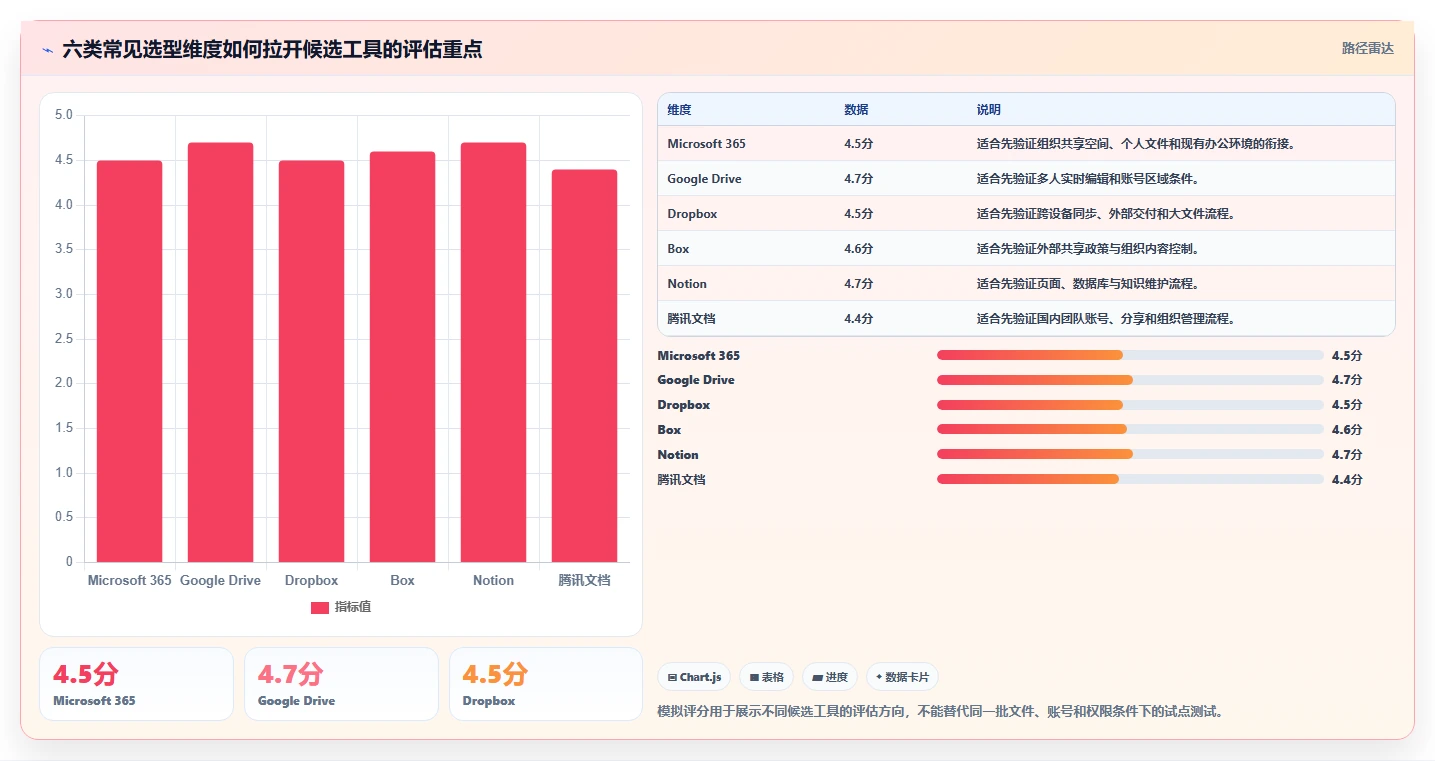1435x761 pixels.
Task: Click the 腾讯文档 bar in chart
Action: coord(584,366)
